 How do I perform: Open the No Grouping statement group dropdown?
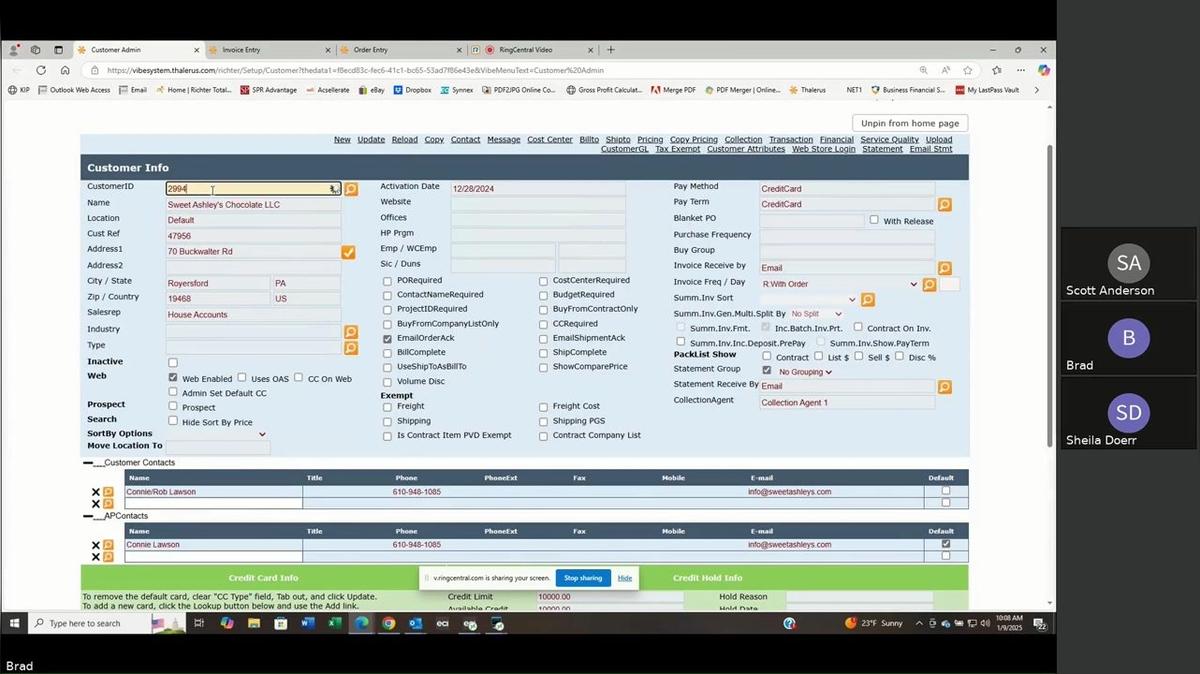click(805, 372)
